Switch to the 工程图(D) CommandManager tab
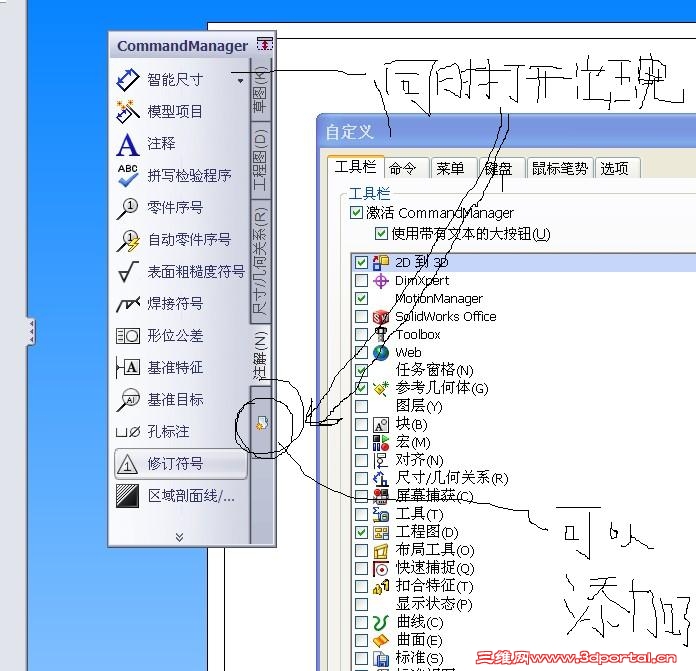This screenshot has height=671, width=696. pos(261,160)
